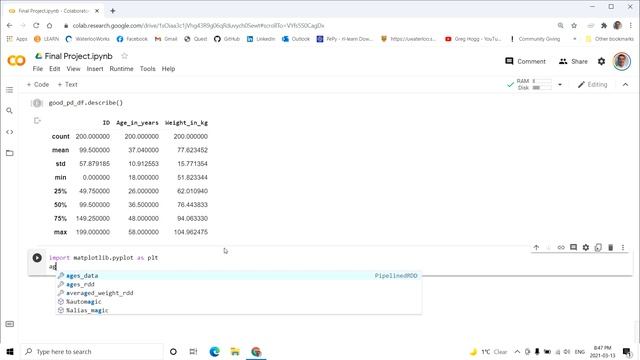Open the notifications action center icon
The width and height of the screenshot is (640, 360).
point(627,351)
